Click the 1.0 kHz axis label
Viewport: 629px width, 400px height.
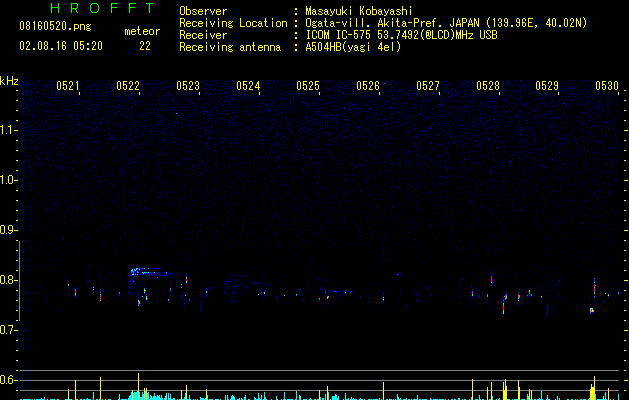pos(9,180)
